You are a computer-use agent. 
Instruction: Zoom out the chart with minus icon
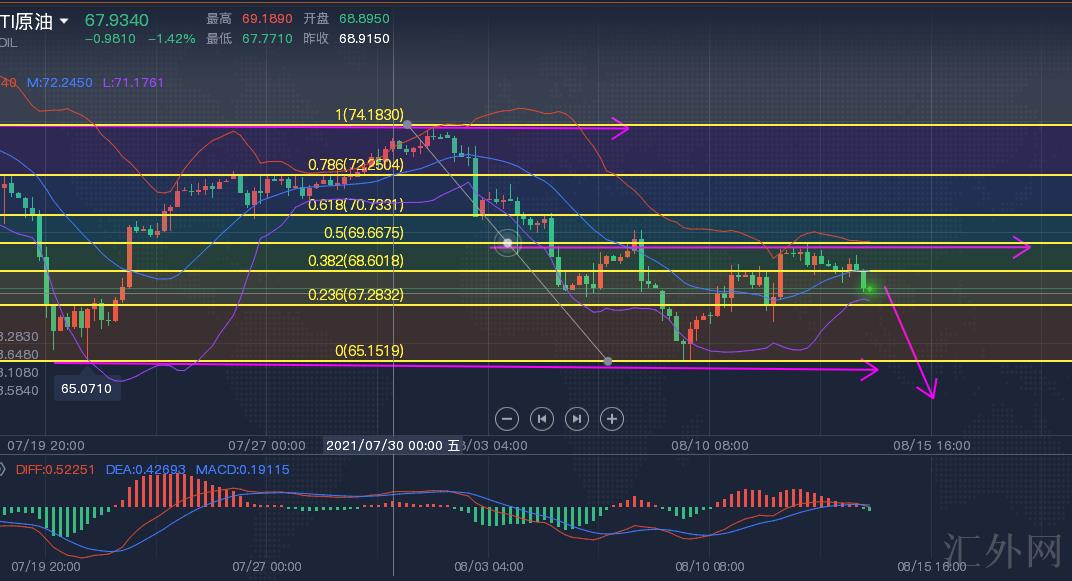click(x=507, y=419)
